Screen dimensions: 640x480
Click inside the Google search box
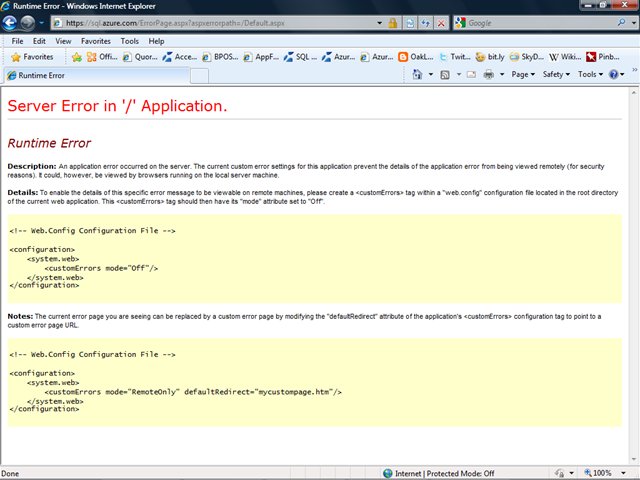click(x=528, y=22)
